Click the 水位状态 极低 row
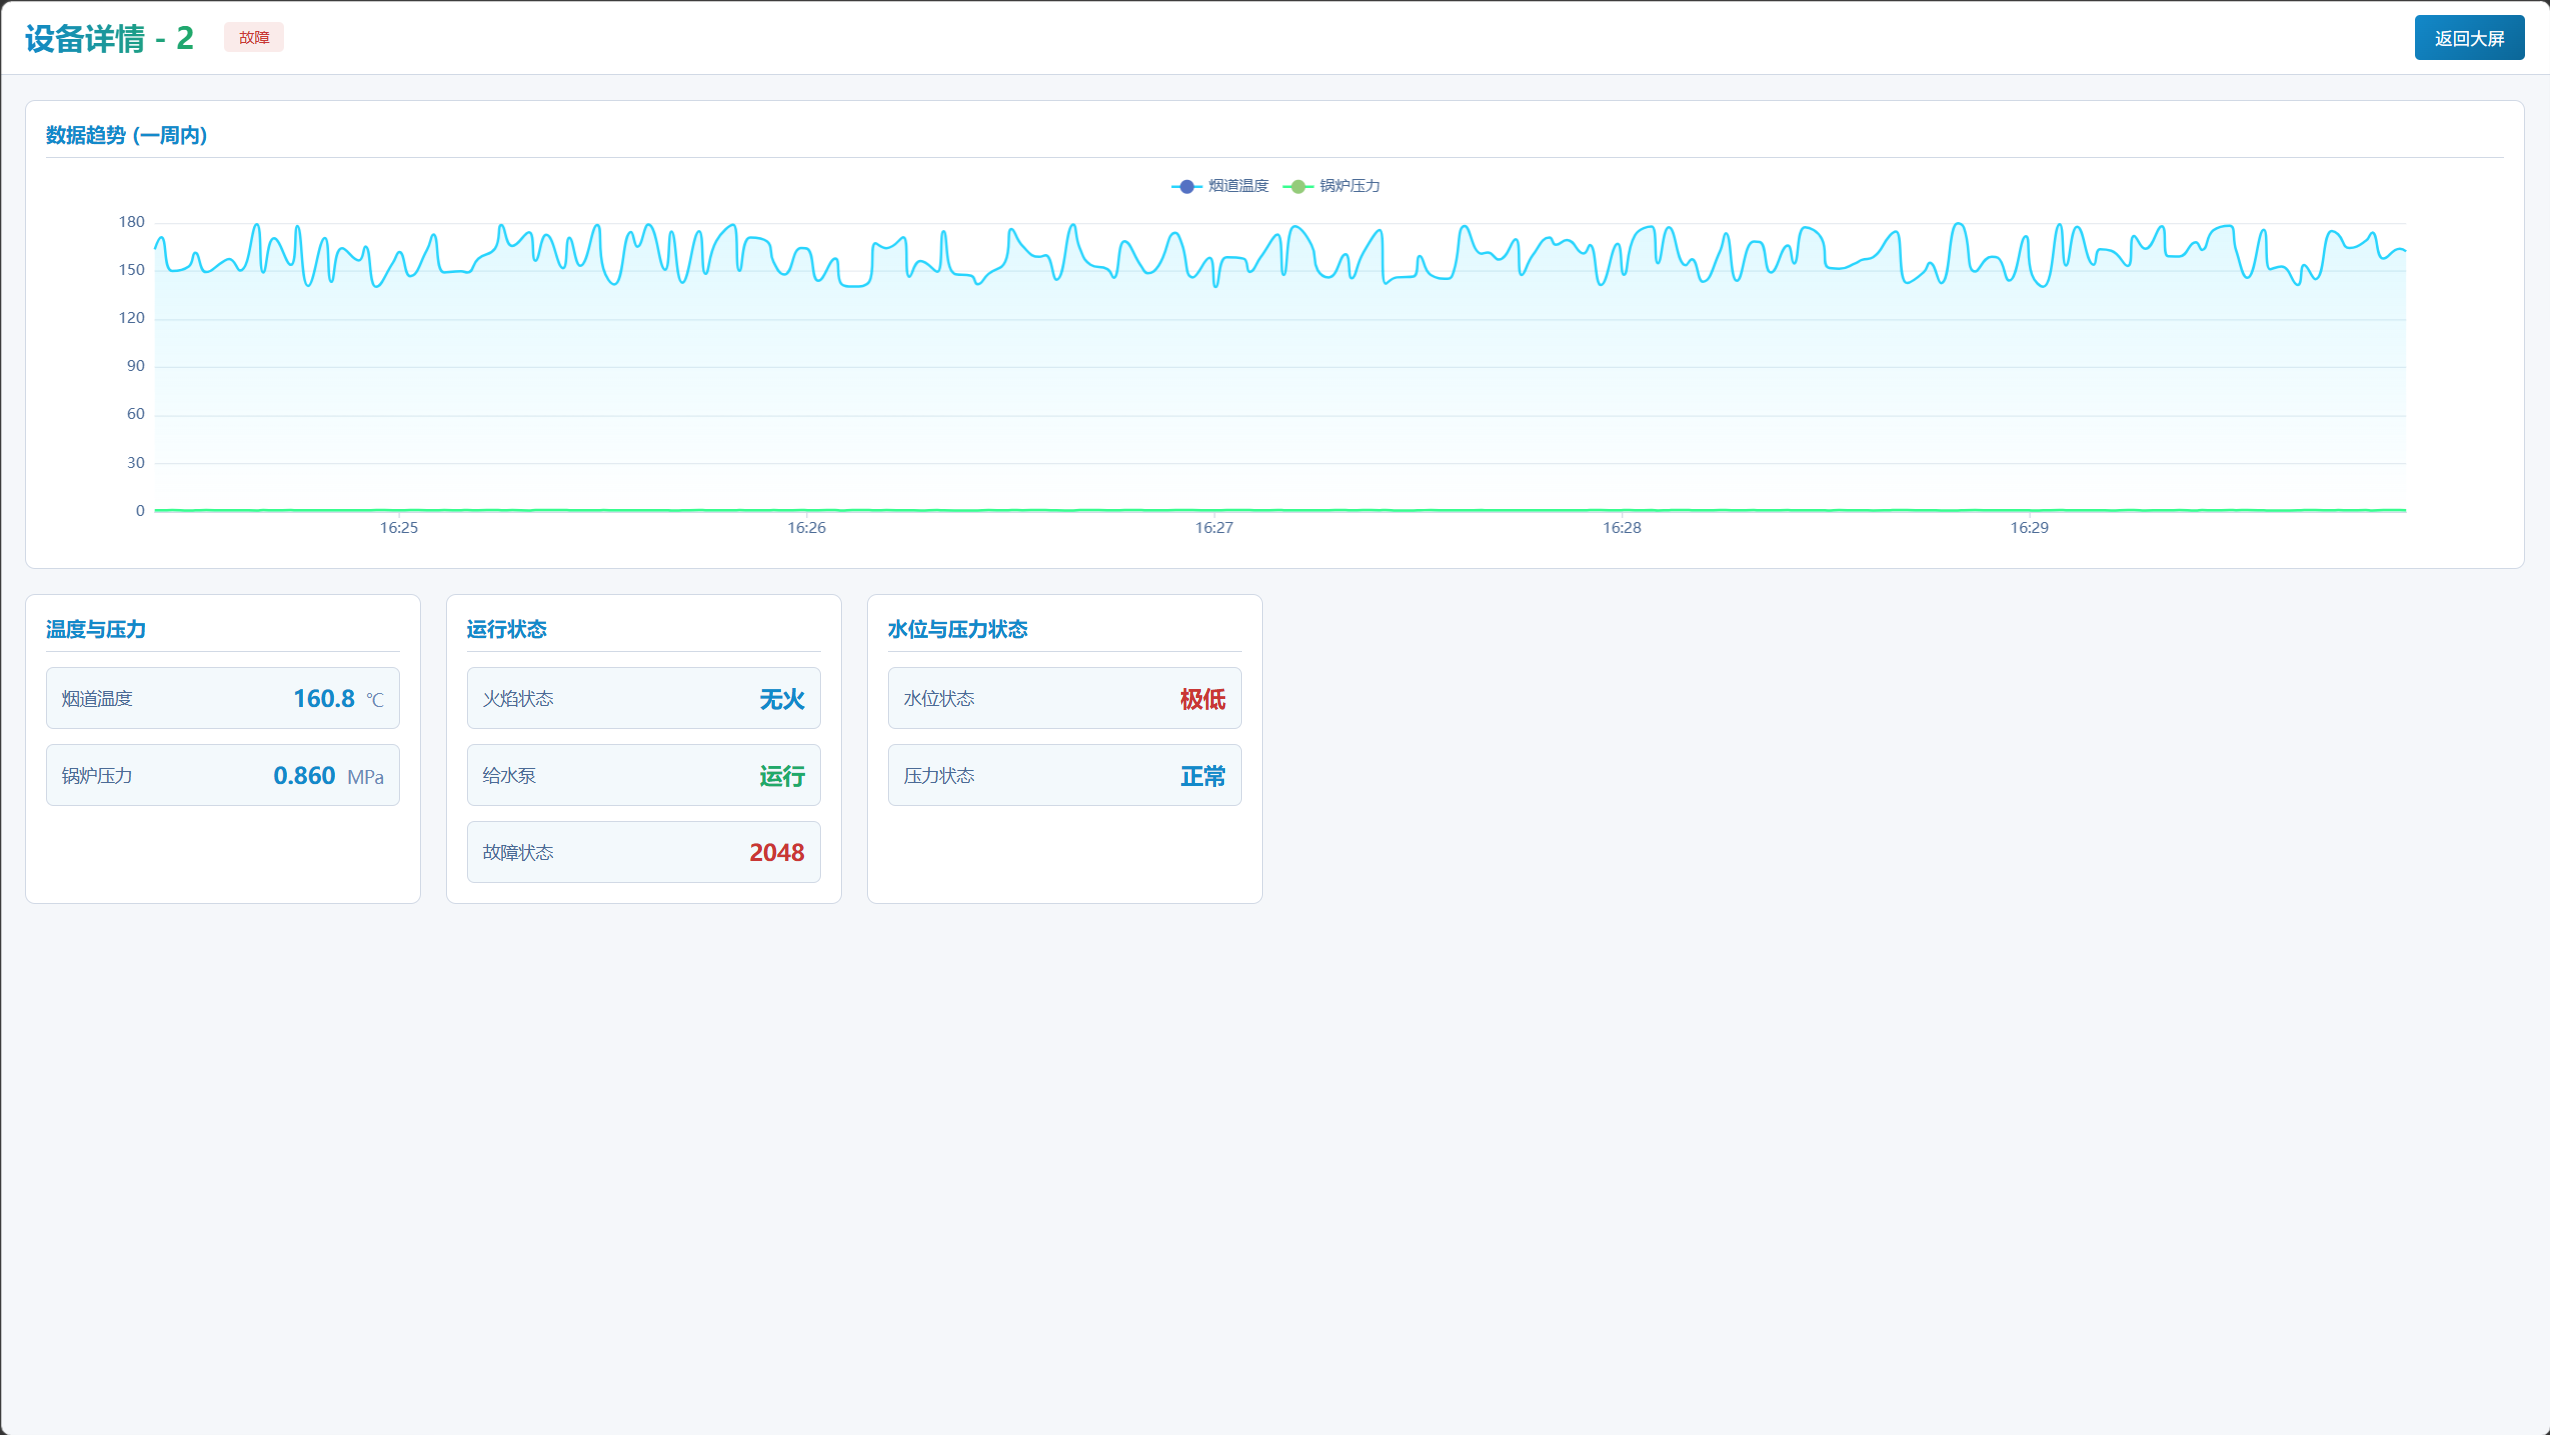2550x1435 pixels. click(x=1064, y=698)
